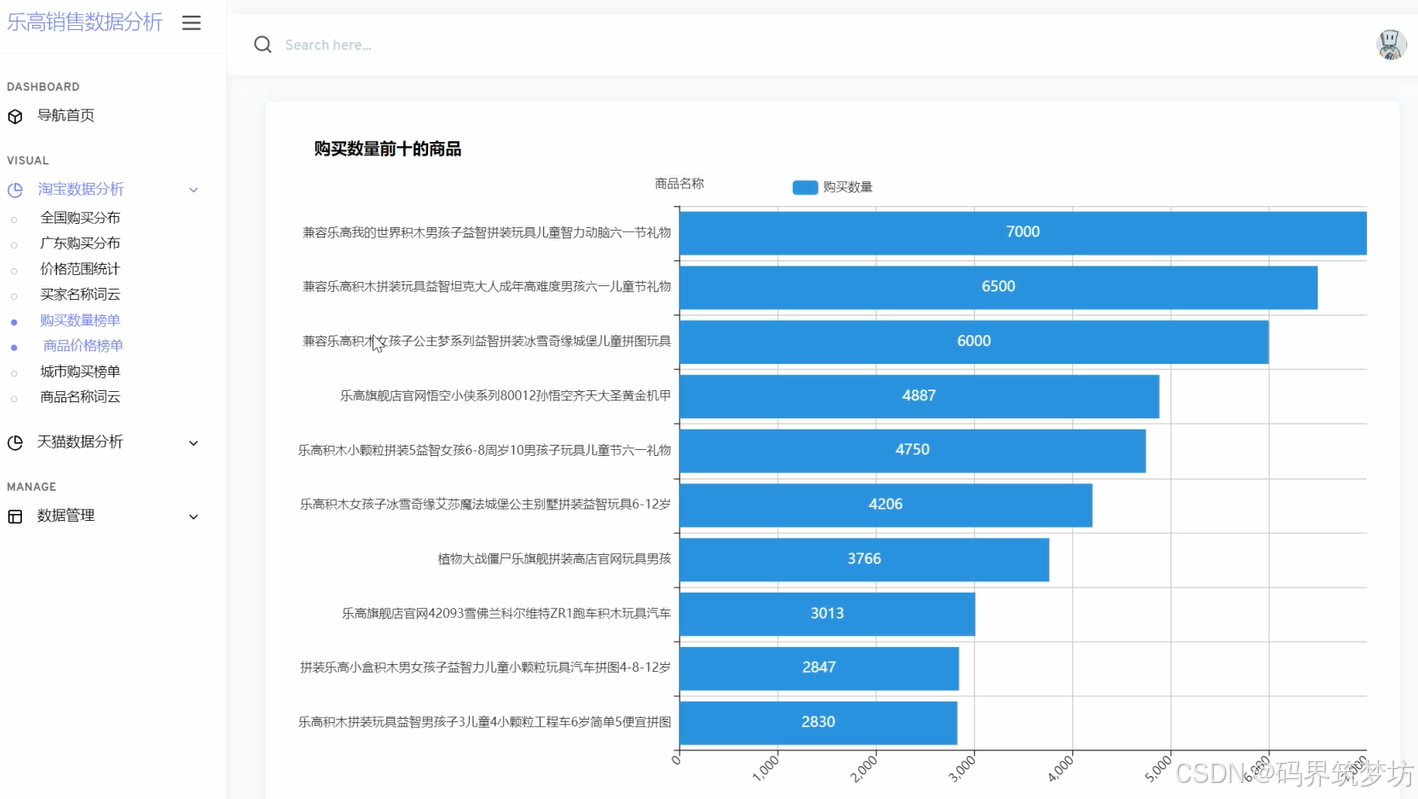
Task: Open the user avatar menu
Action: [1391, 44]
